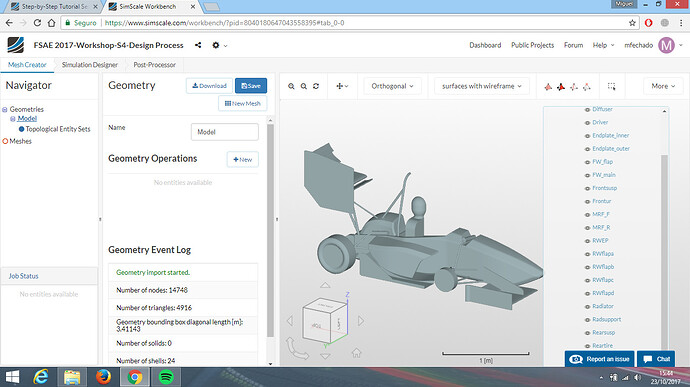Open Spotify from the taskbar

(x=166, y=377)
